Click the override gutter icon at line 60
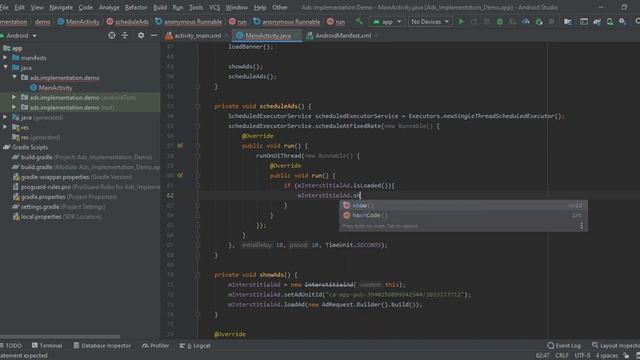The image size is (640, 360). point(180,176)
